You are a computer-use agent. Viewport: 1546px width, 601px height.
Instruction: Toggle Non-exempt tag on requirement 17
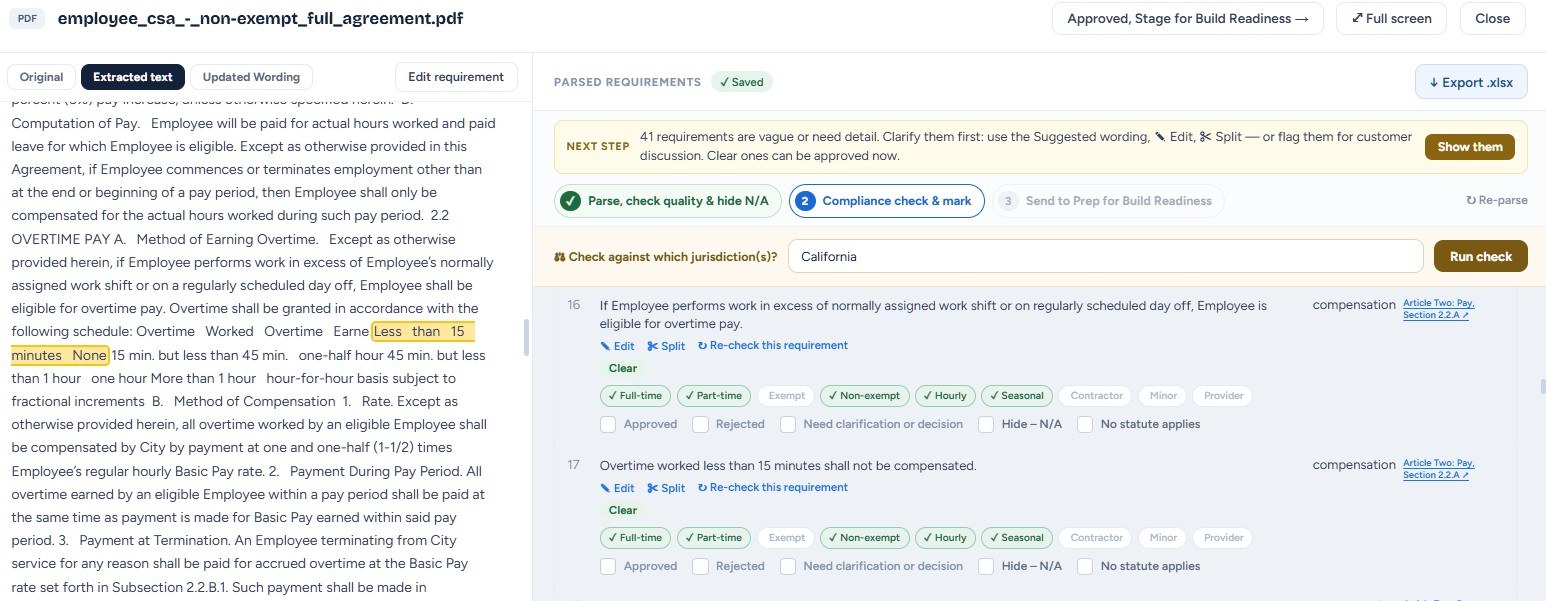click(864, 538)
